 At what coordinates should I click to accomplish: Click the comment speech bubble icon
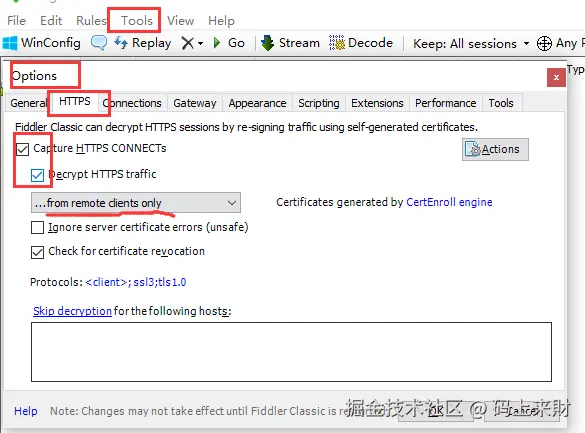coord(99,43)
